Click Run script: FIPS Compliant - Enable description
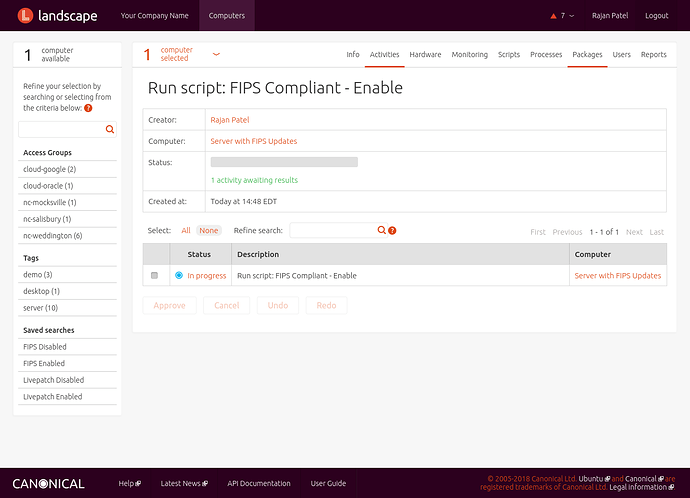The height and width of the screenshot is (498, 690). tap(297, 276)
